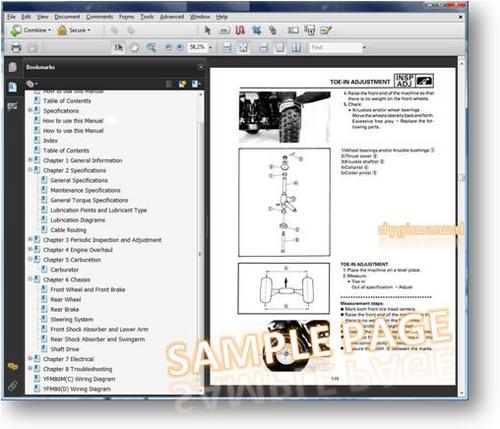
Task: Click the expand current bookmark icon
Action: pyautogui.click(x=195, y=84)
